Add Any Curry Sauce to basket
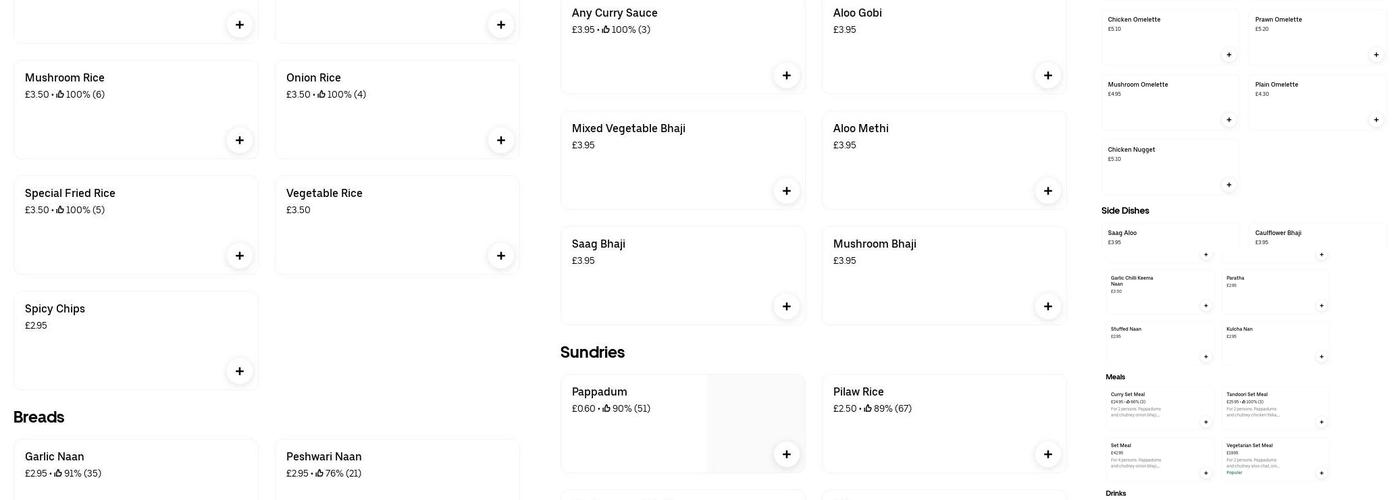The height and width of the screenshot is (500, 1400). [x=786, y=75]
